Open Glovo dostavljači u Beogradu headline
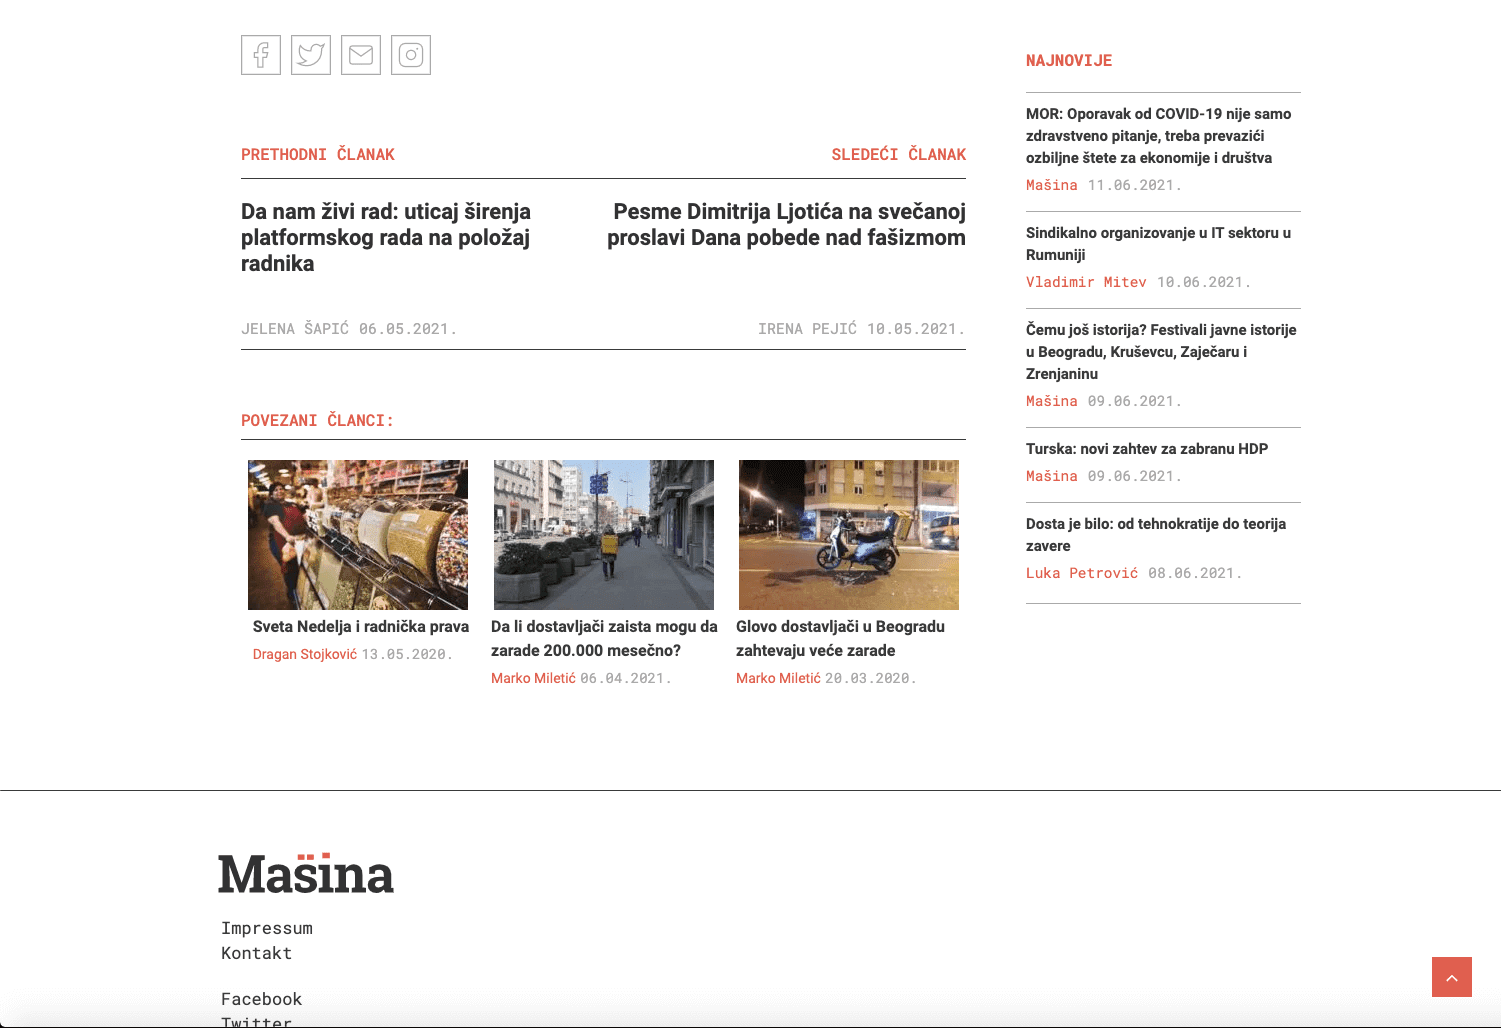The height and width of the screenshot is (1028, 1501). tap(840, 638)
